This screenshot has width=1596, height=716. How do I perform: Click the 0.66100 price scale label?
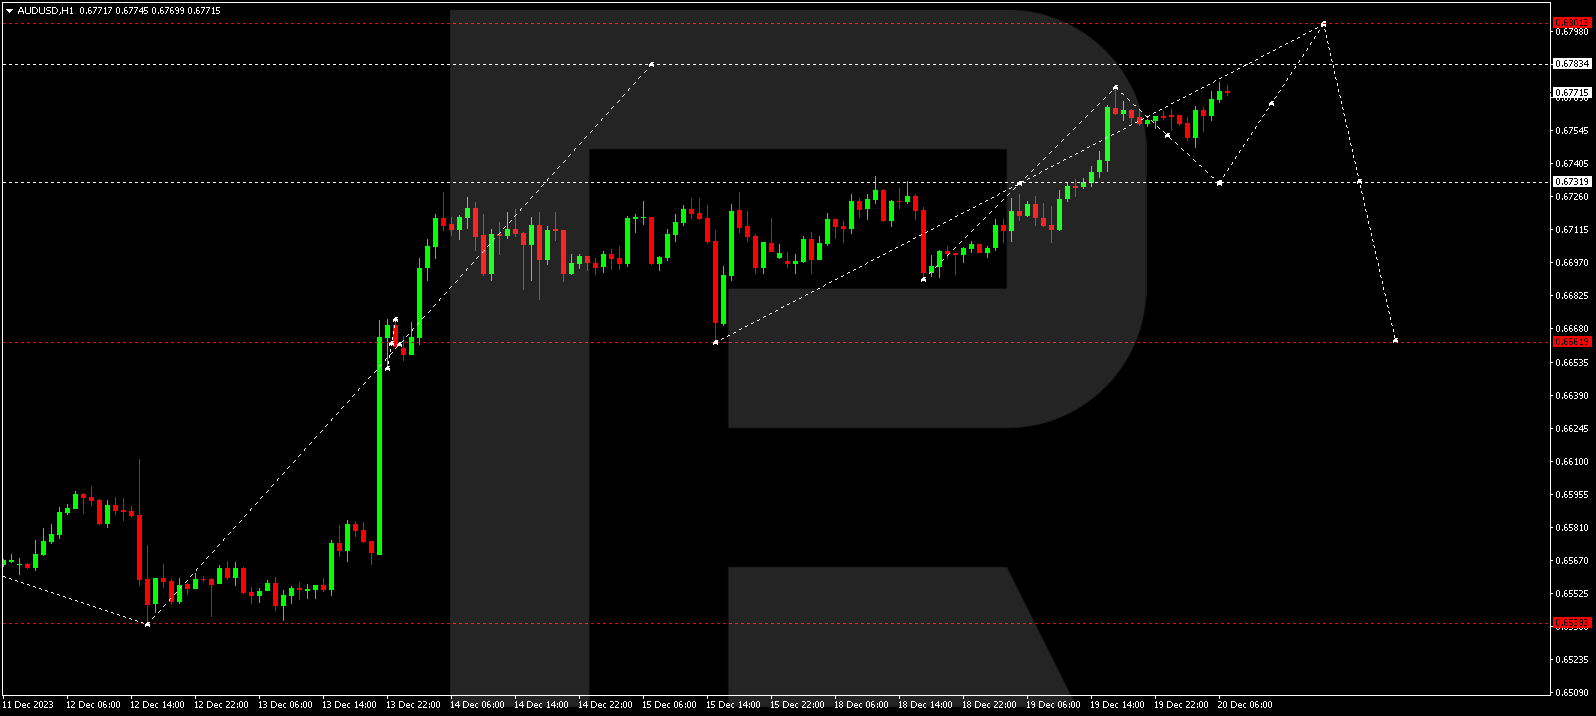coord(1571,461)
